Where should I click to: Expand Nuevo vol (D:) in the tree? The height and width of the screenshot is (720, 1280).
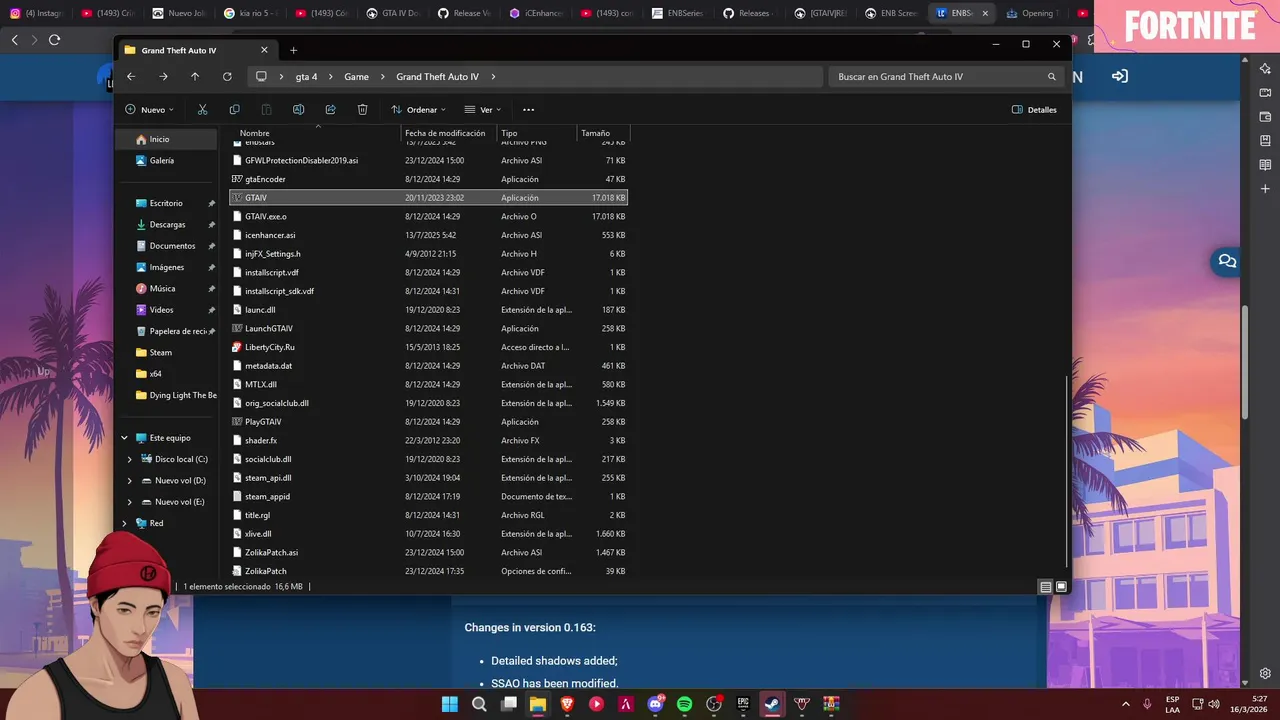[x=129, y=481]
